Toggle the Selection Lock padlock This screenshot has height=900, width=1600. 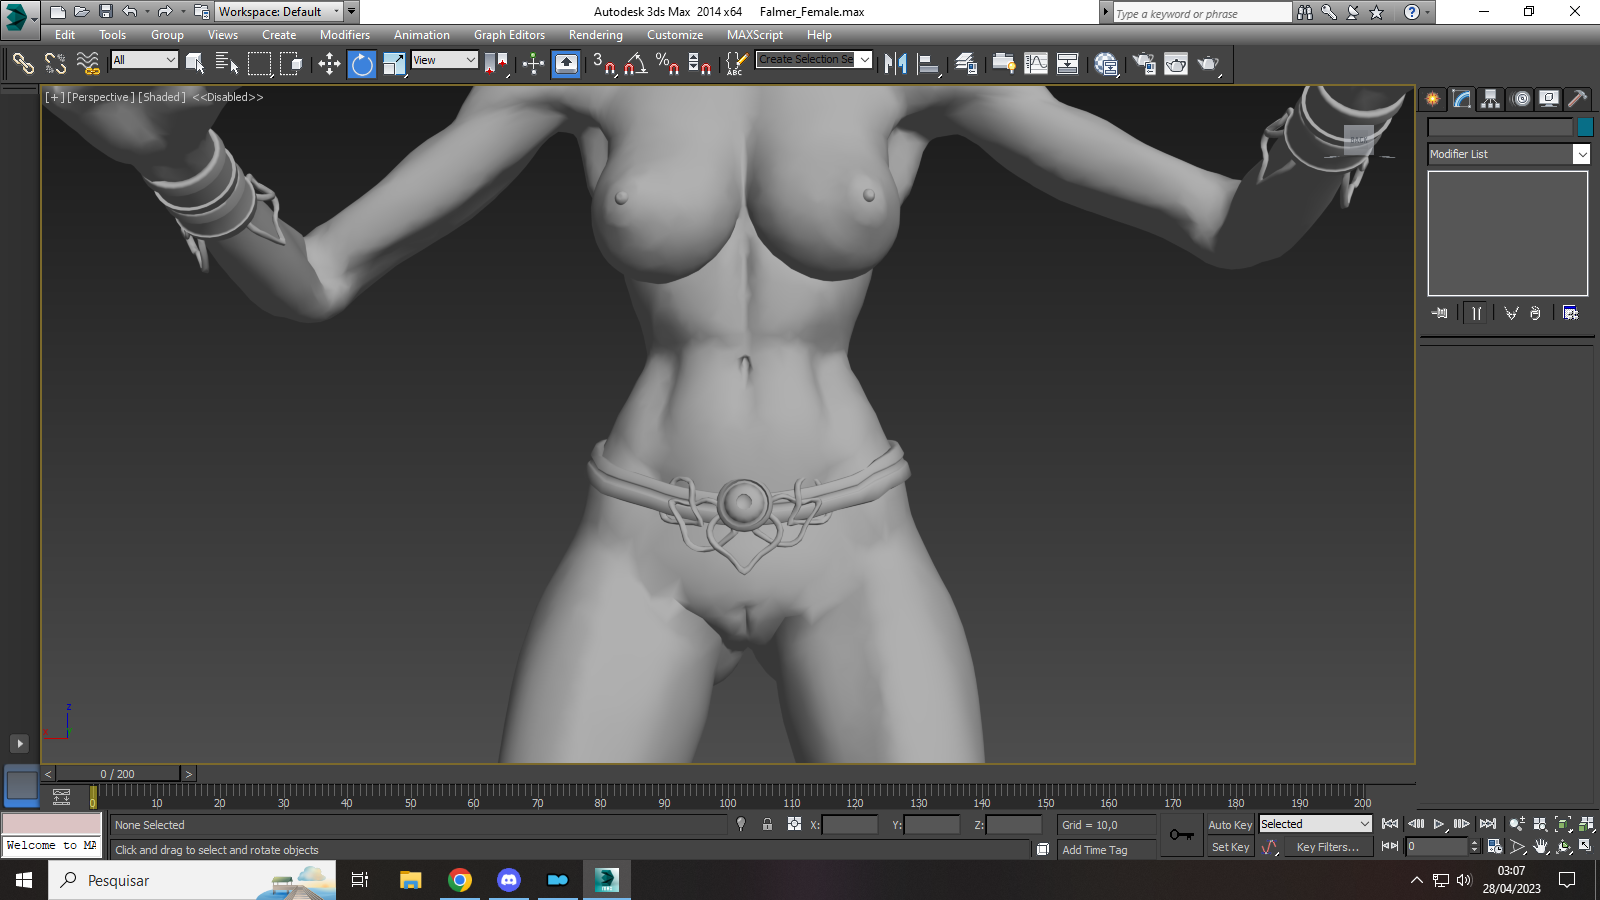pos(767,824)
